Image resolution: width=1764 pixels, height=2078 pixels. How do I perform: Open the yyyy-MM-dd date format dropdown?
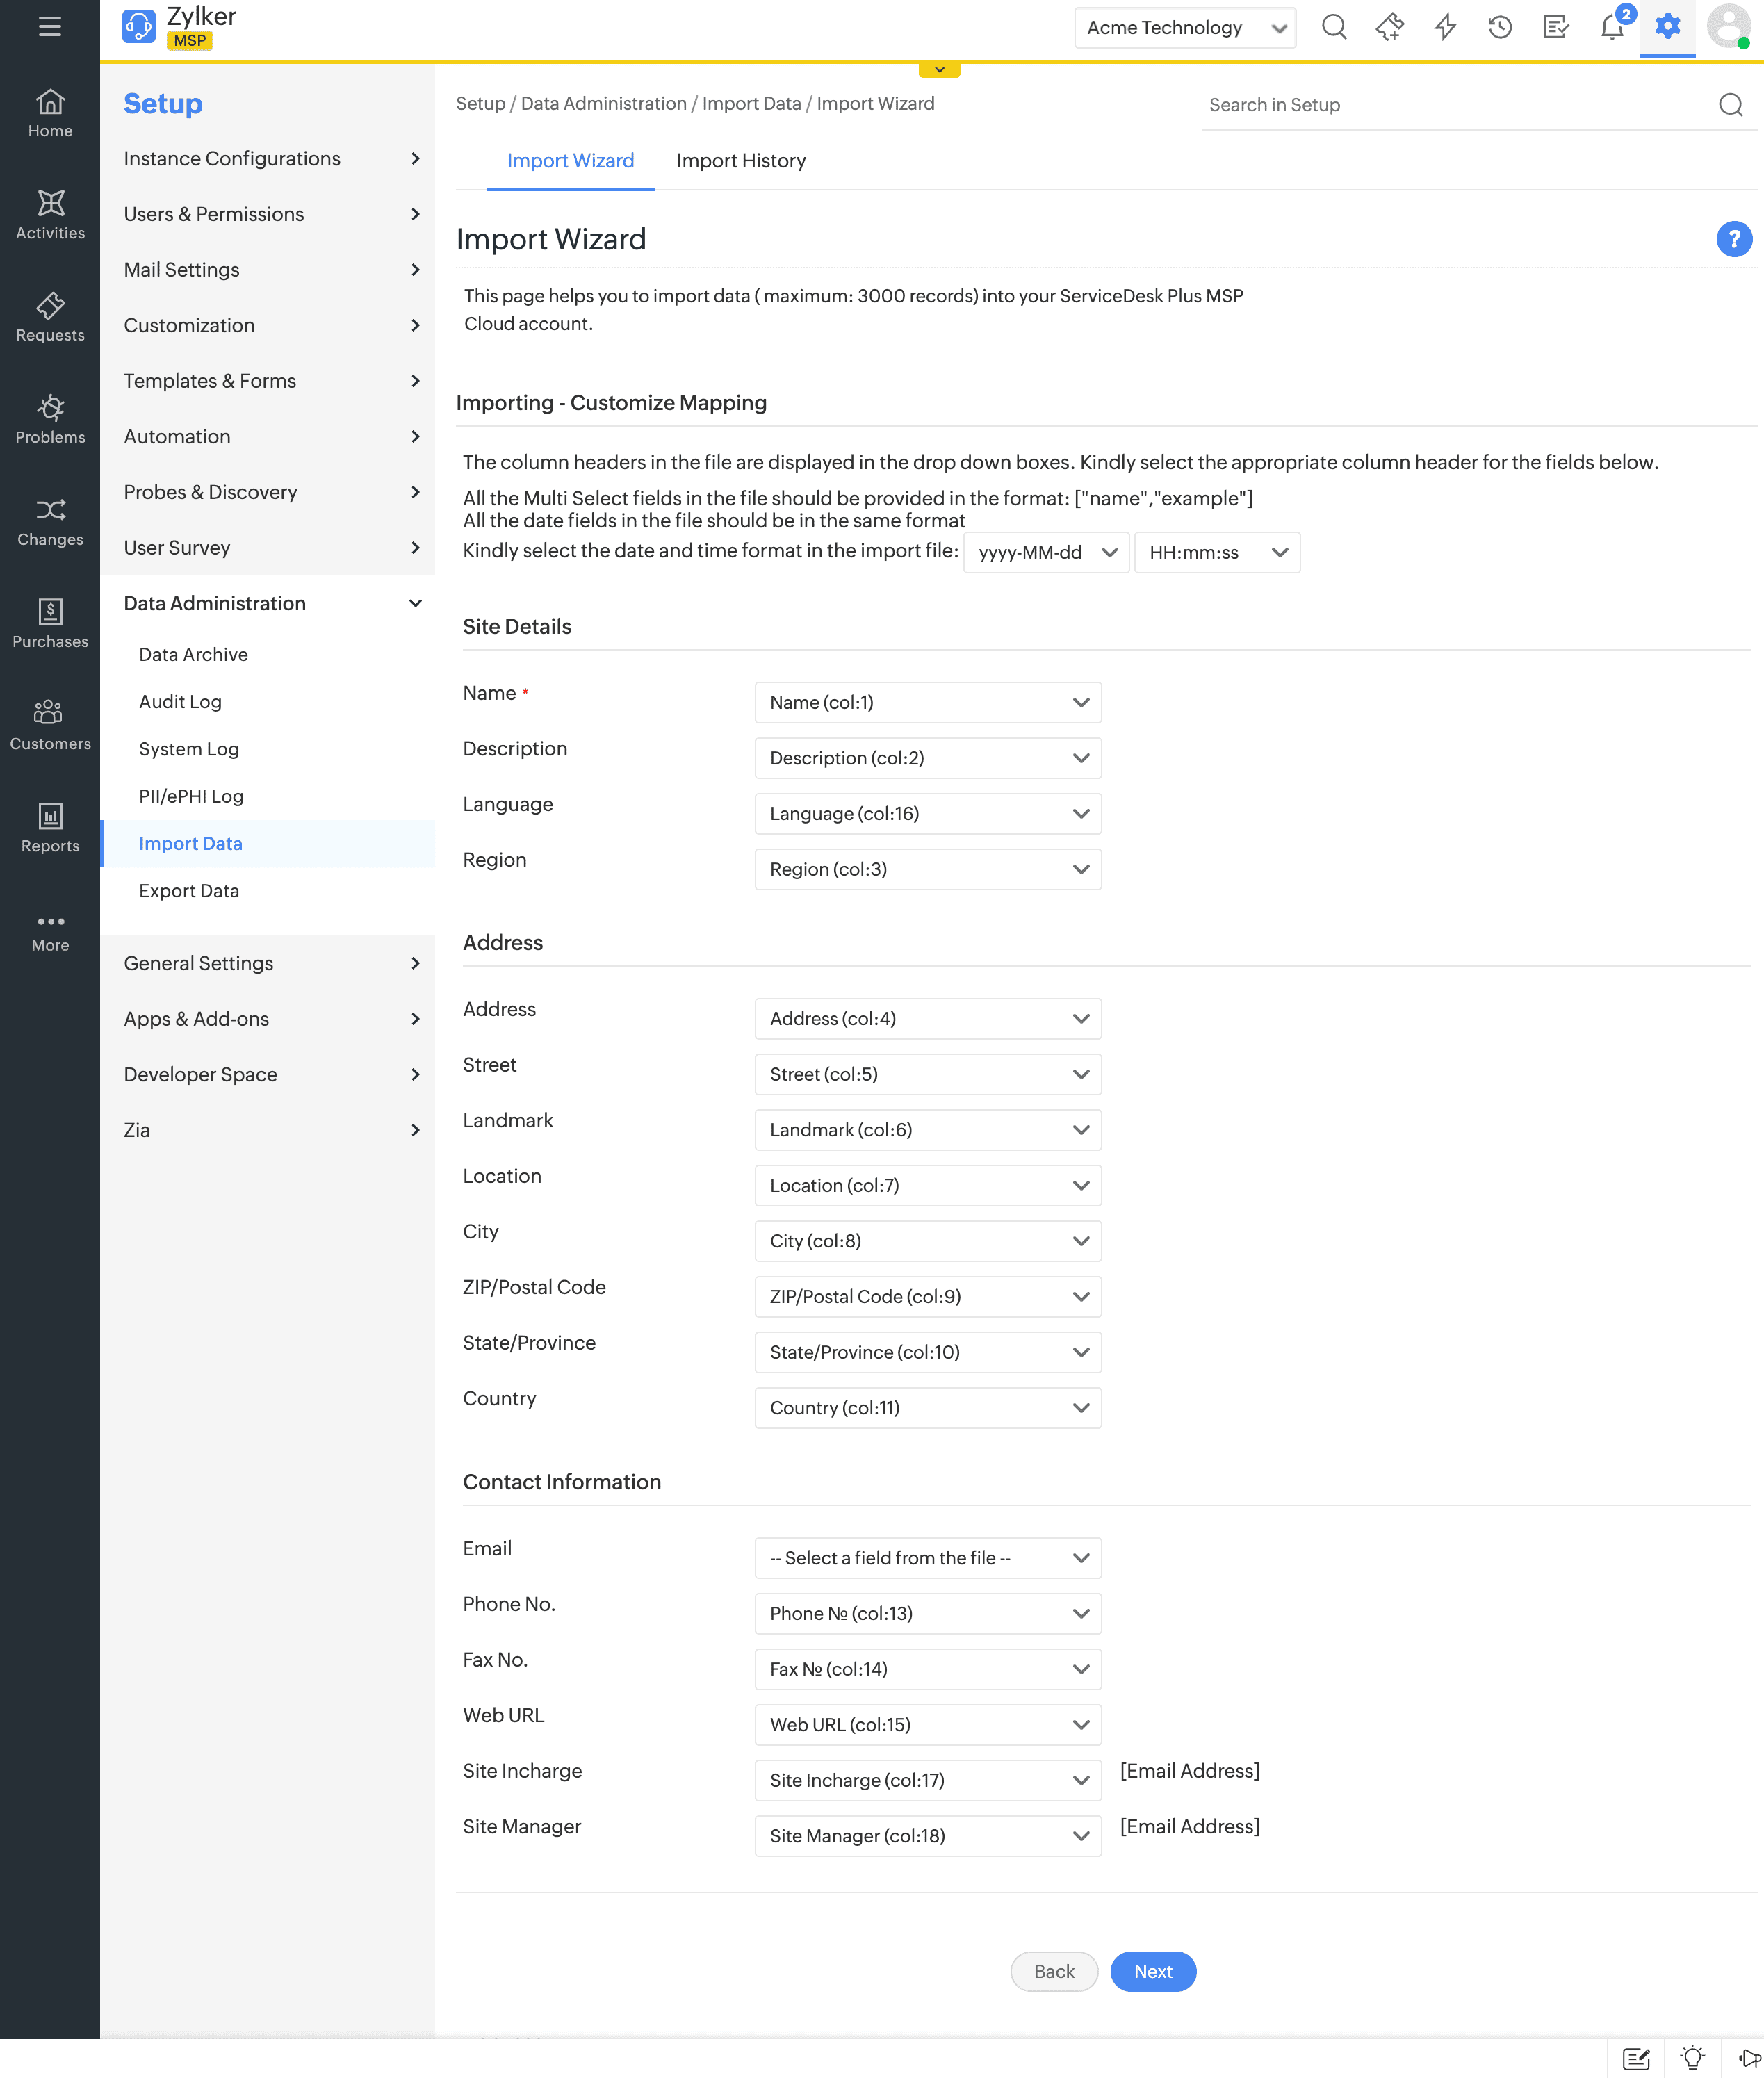coord(1045,552)
